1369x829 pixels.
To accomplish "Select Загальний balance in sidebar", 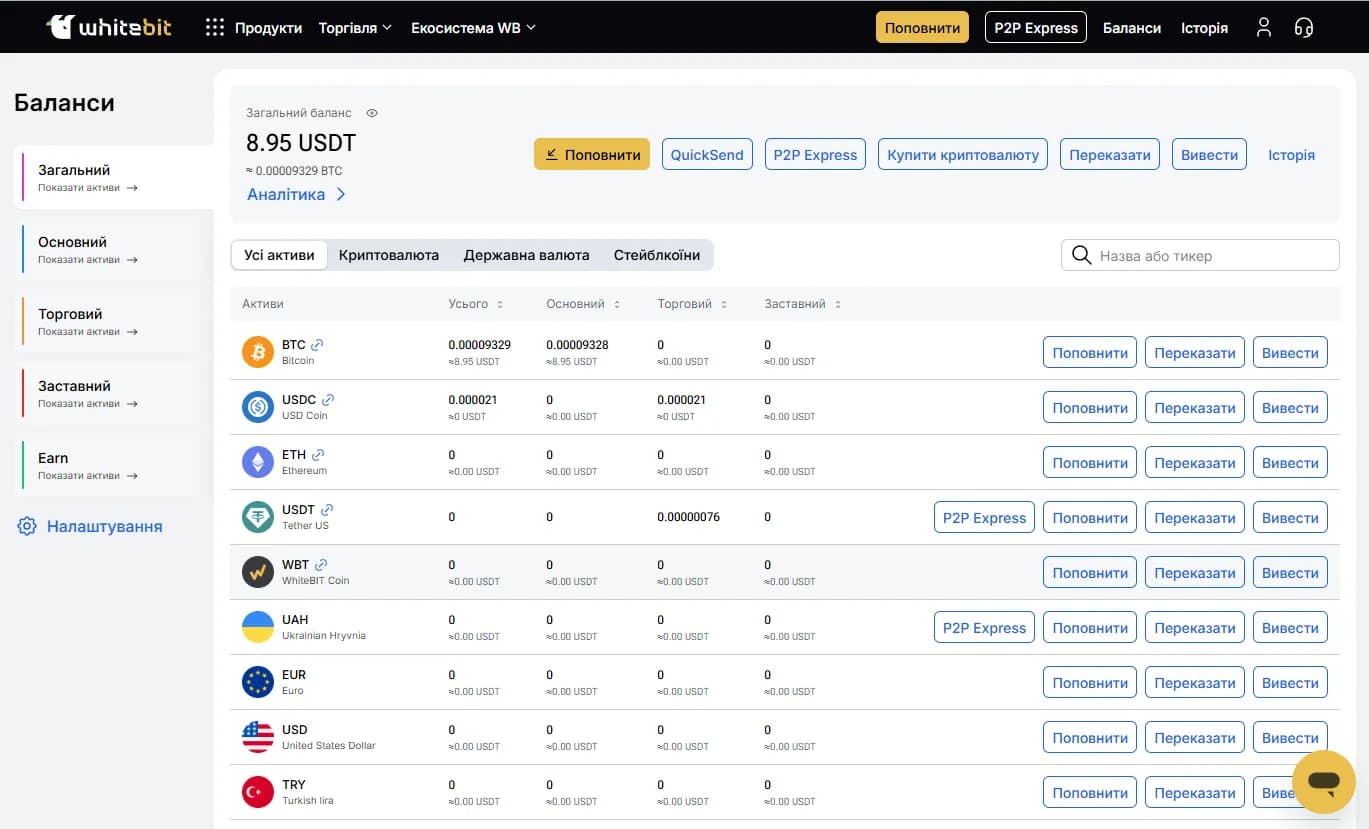I will [x=114, y=177].
